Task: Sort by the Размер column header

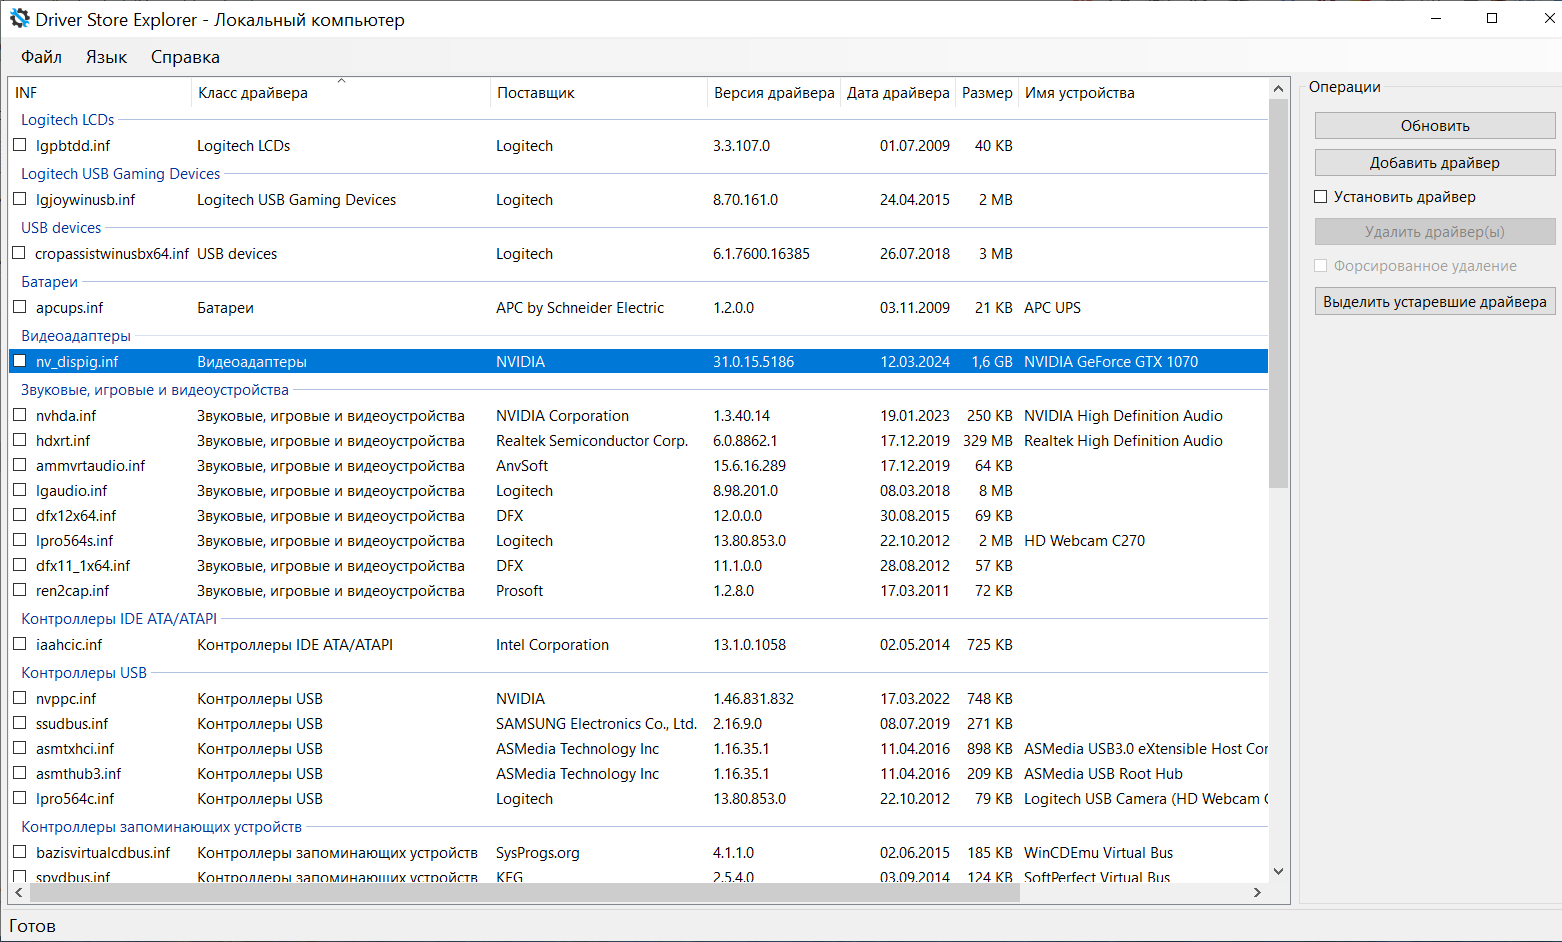Action: tap(987, 93)
